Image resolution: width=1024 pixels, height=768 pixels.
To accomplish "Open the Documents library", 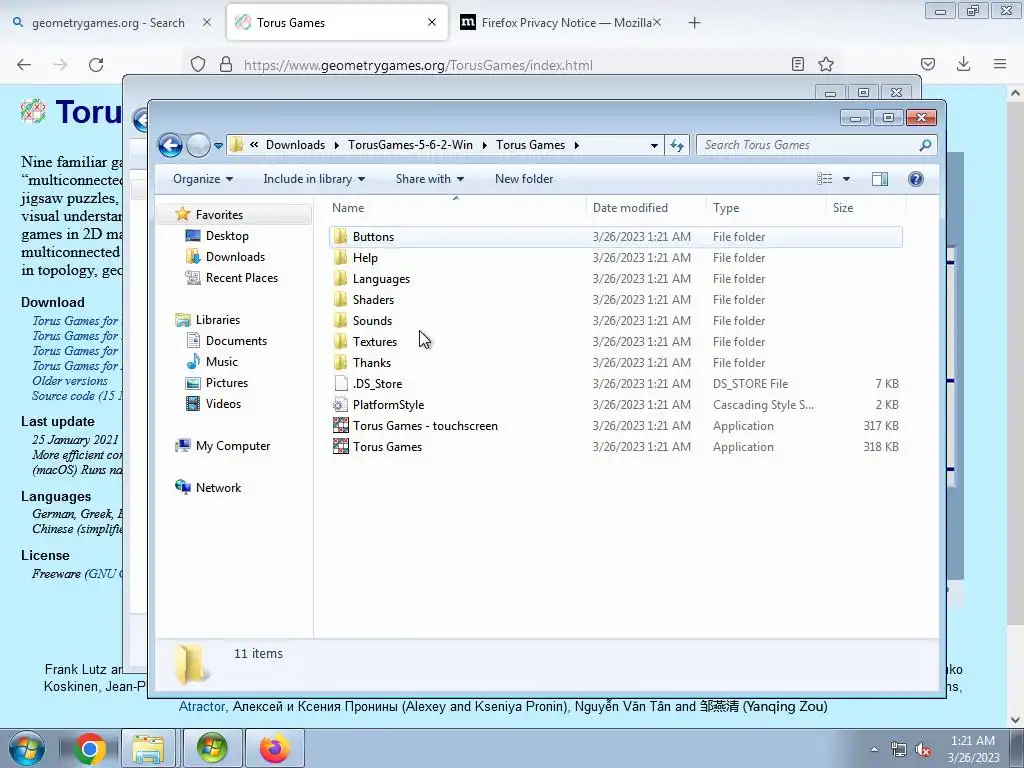I will [x=236, y=340].
